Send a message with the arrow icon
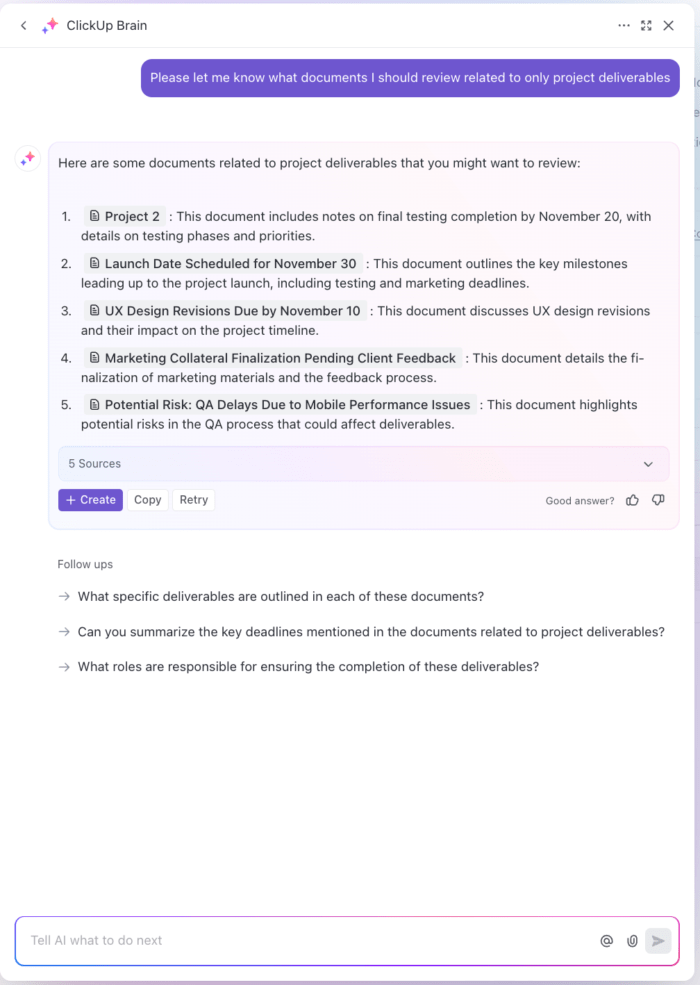 (x=658, y=940)
